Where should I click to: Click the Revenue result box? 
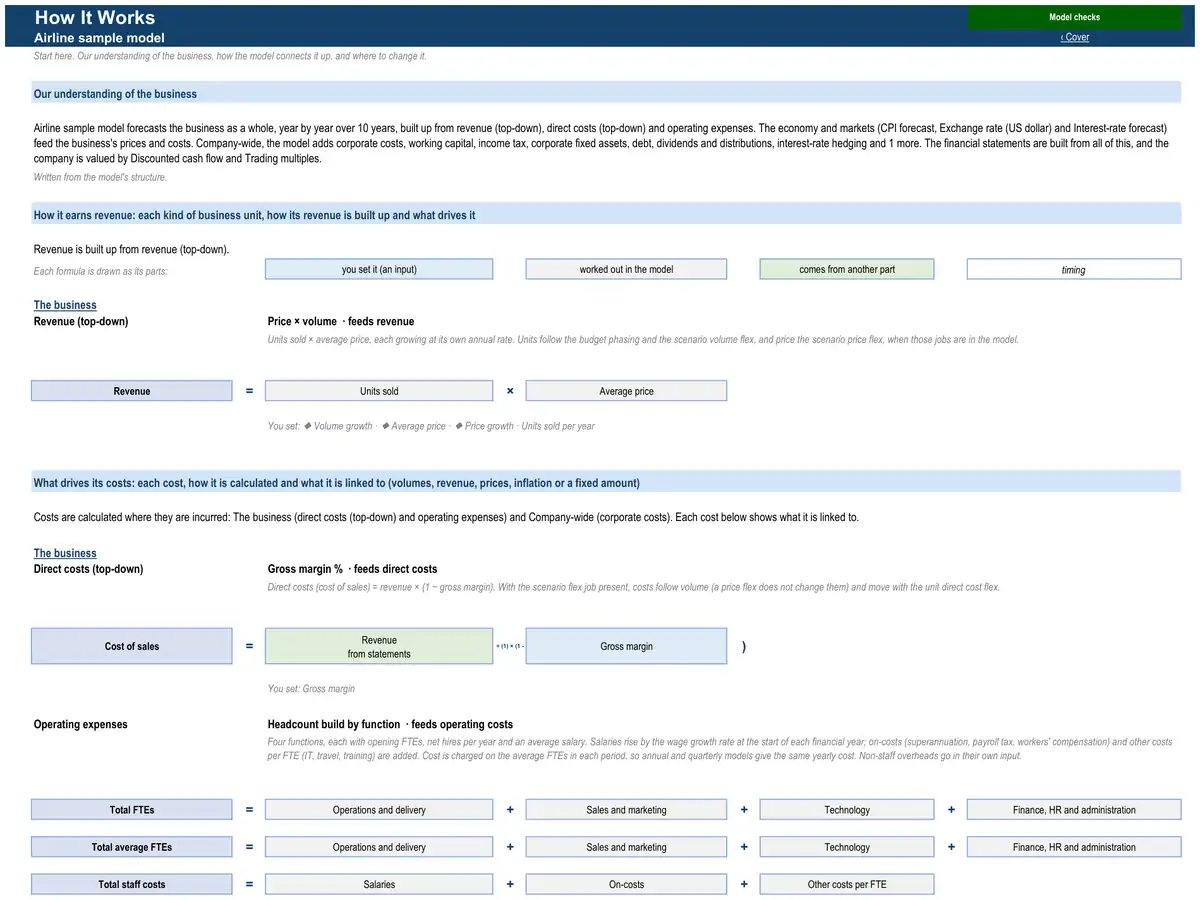pos(131,391)
